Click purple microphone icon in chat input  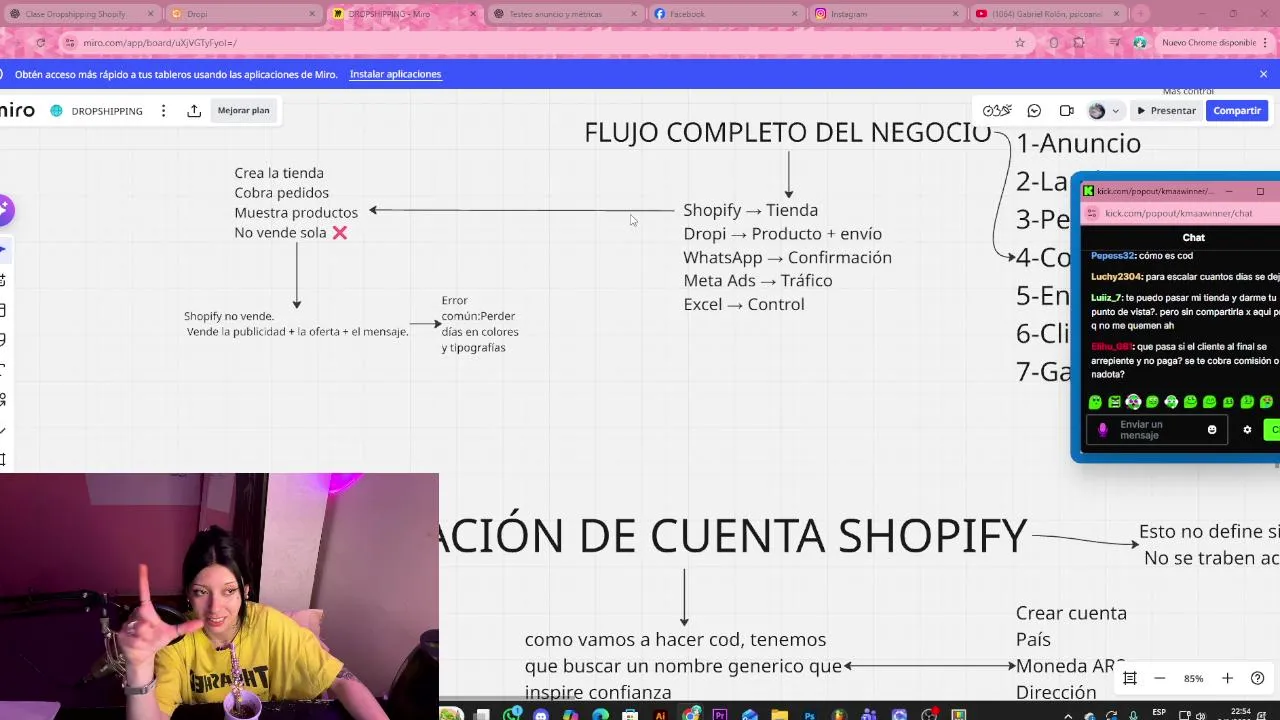1103,430
